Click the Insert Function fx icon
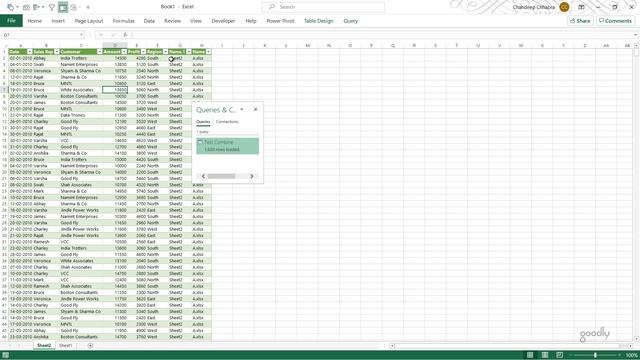This screenshot has height=360, width=640. pyautogui.click(x=125, y=35)
